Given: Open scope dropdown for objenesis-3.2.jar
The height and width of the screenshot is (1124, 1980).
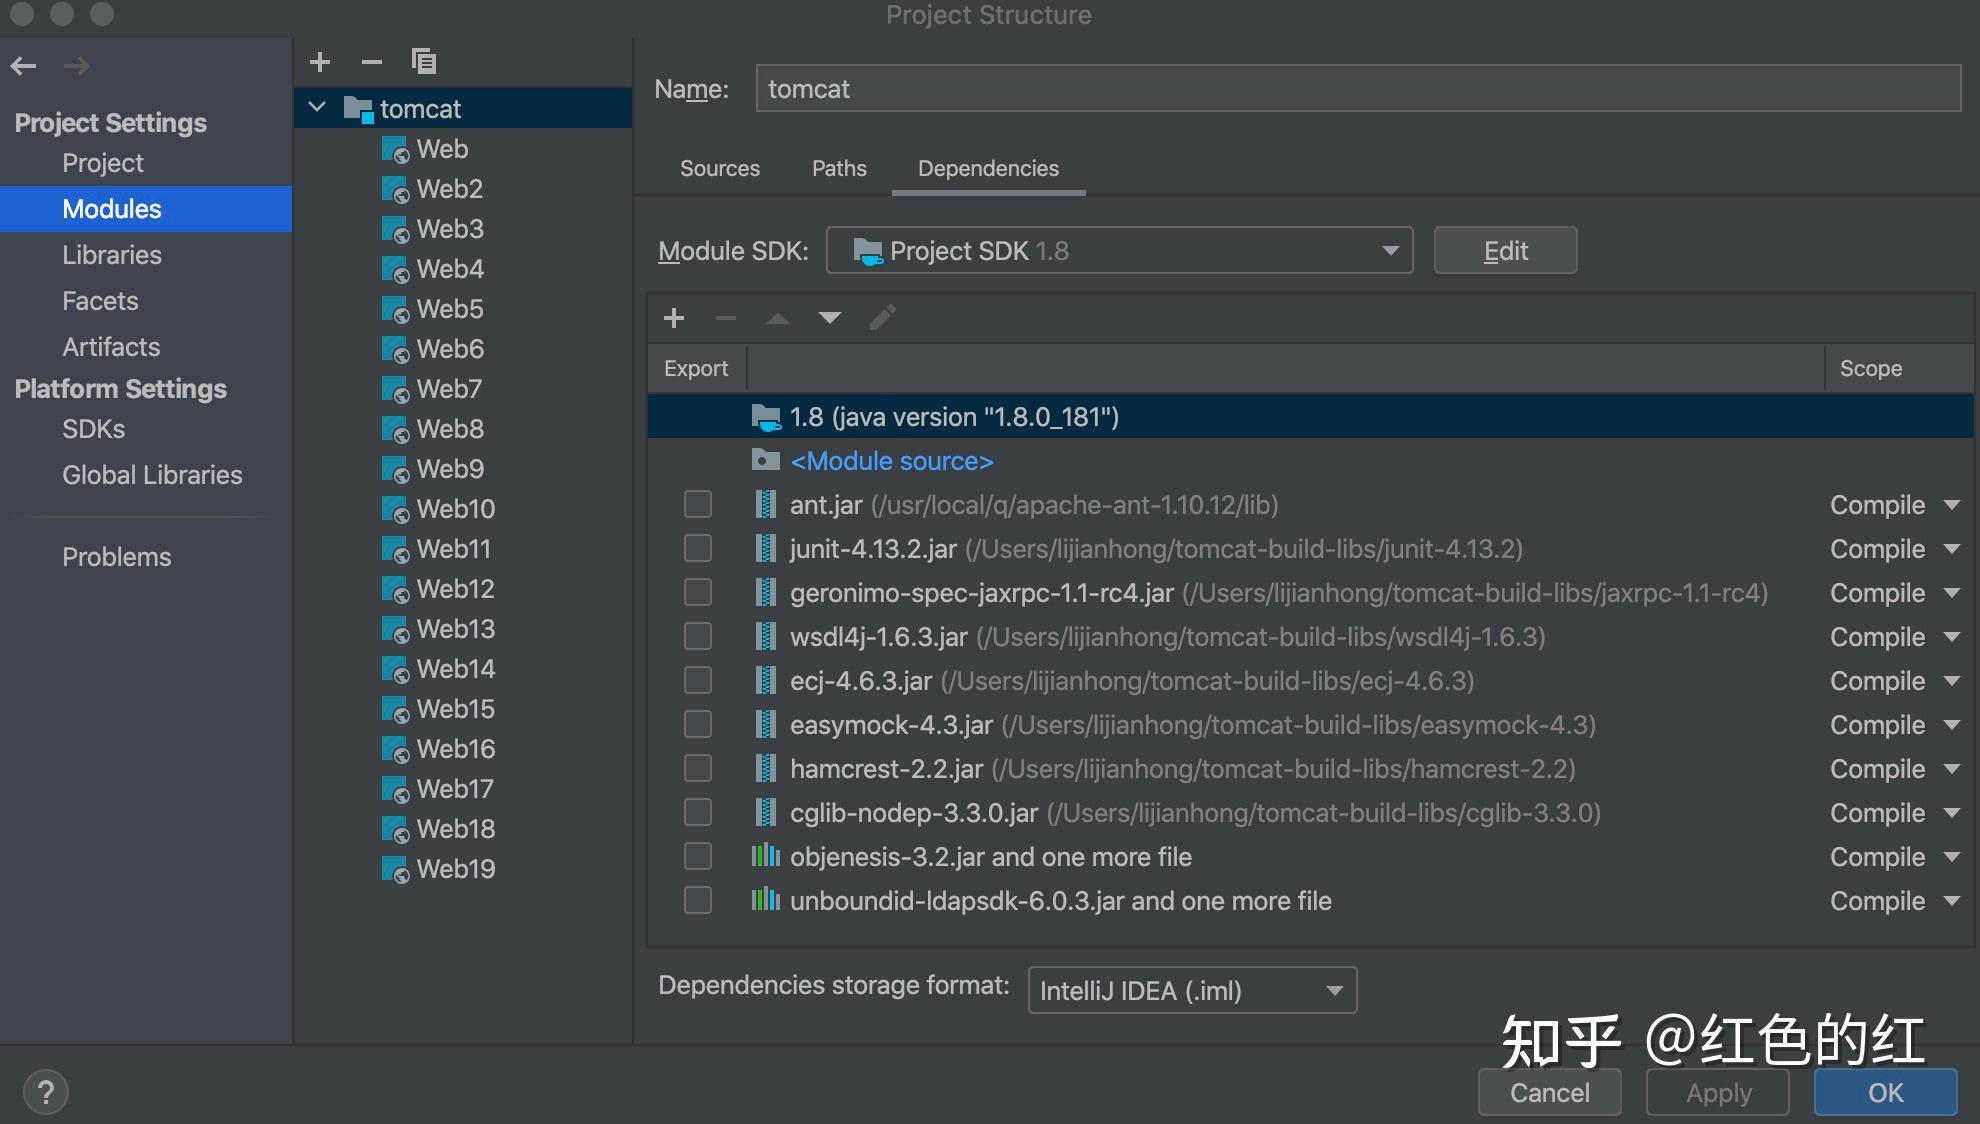Looking at the screenshot, I should point(1952,857).
